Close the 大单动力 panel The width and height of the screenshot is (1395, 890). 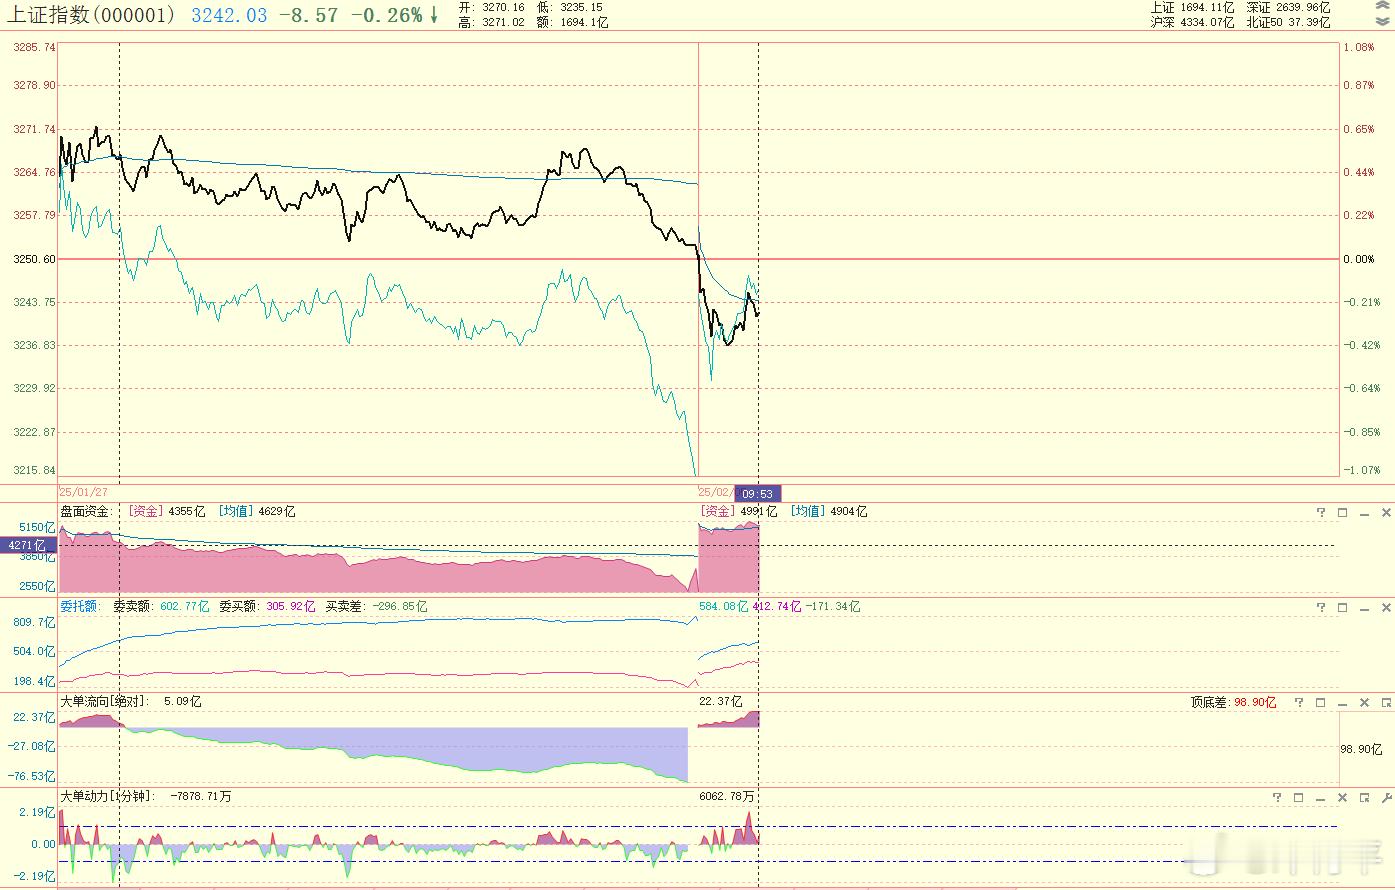coord(1342,797)
